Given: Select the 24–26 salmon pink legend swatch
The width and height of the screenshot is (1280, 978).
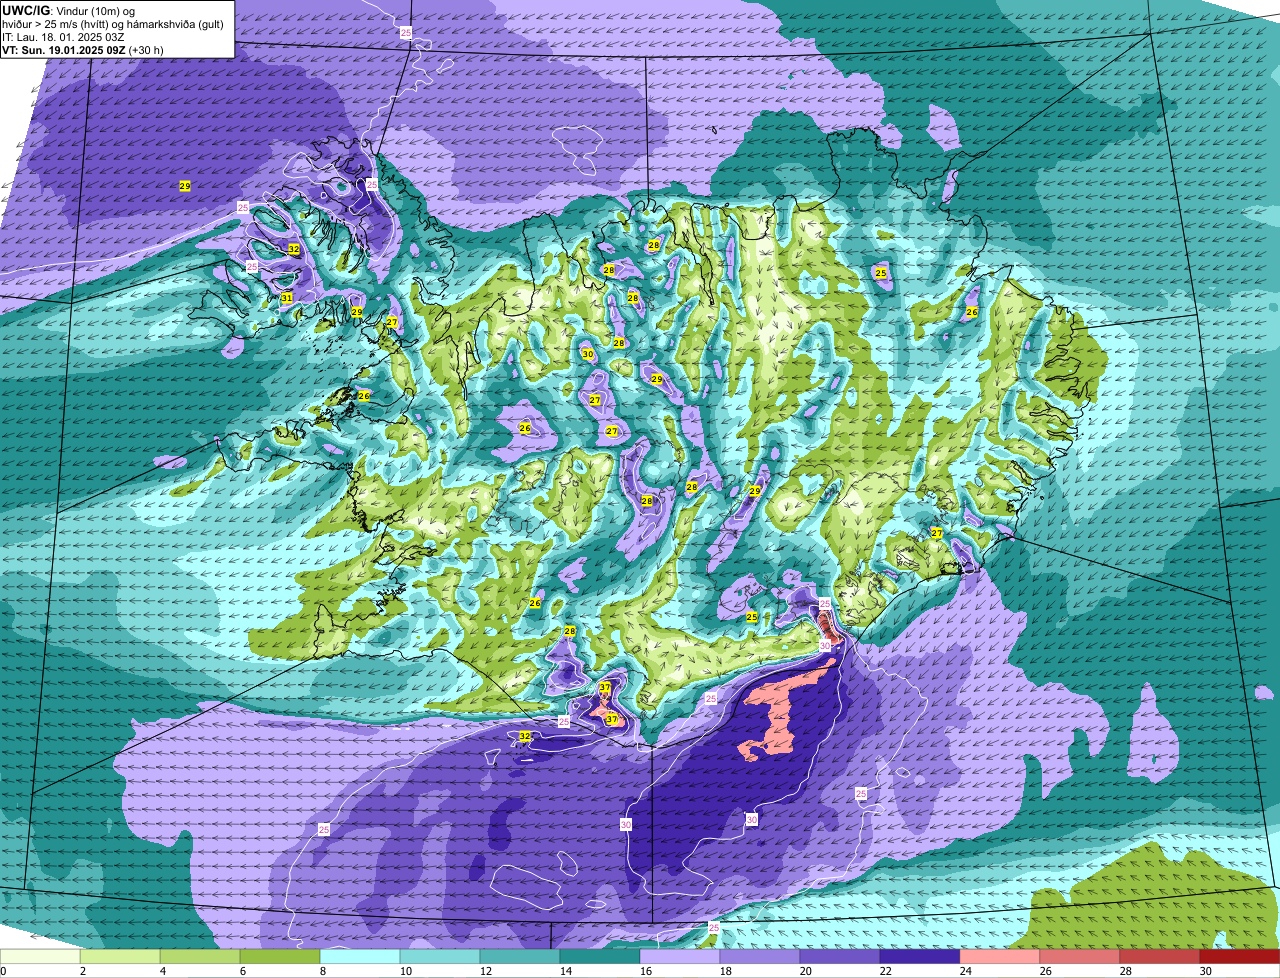Looking at the screenshot, I should pos(1000,956).
